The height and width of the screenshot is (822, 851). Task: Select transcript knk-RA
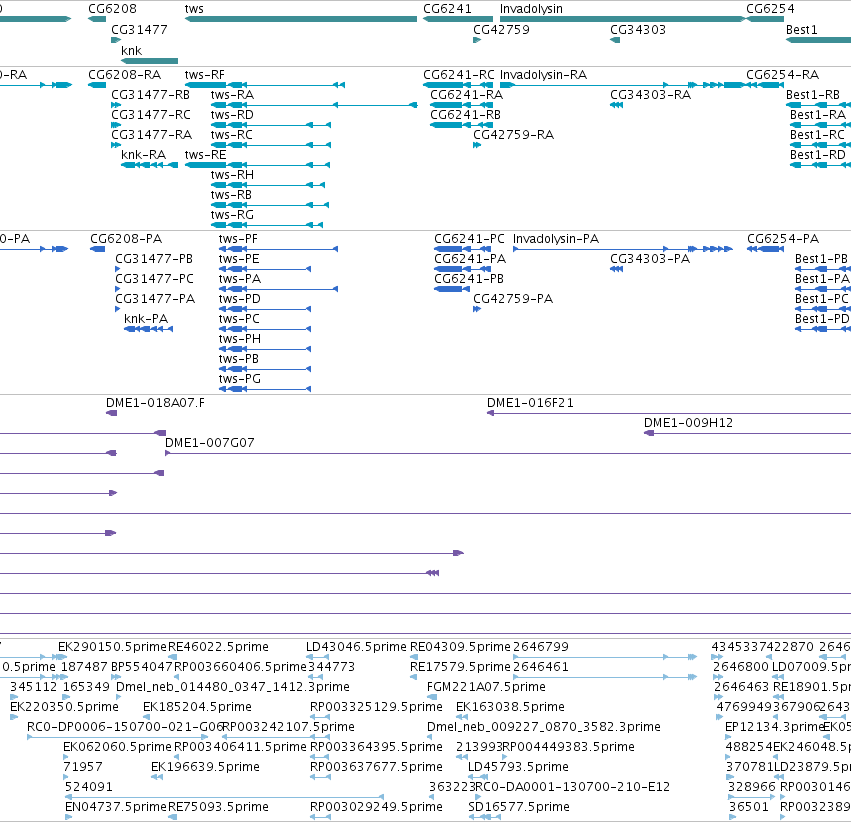(x=149, y=165)
